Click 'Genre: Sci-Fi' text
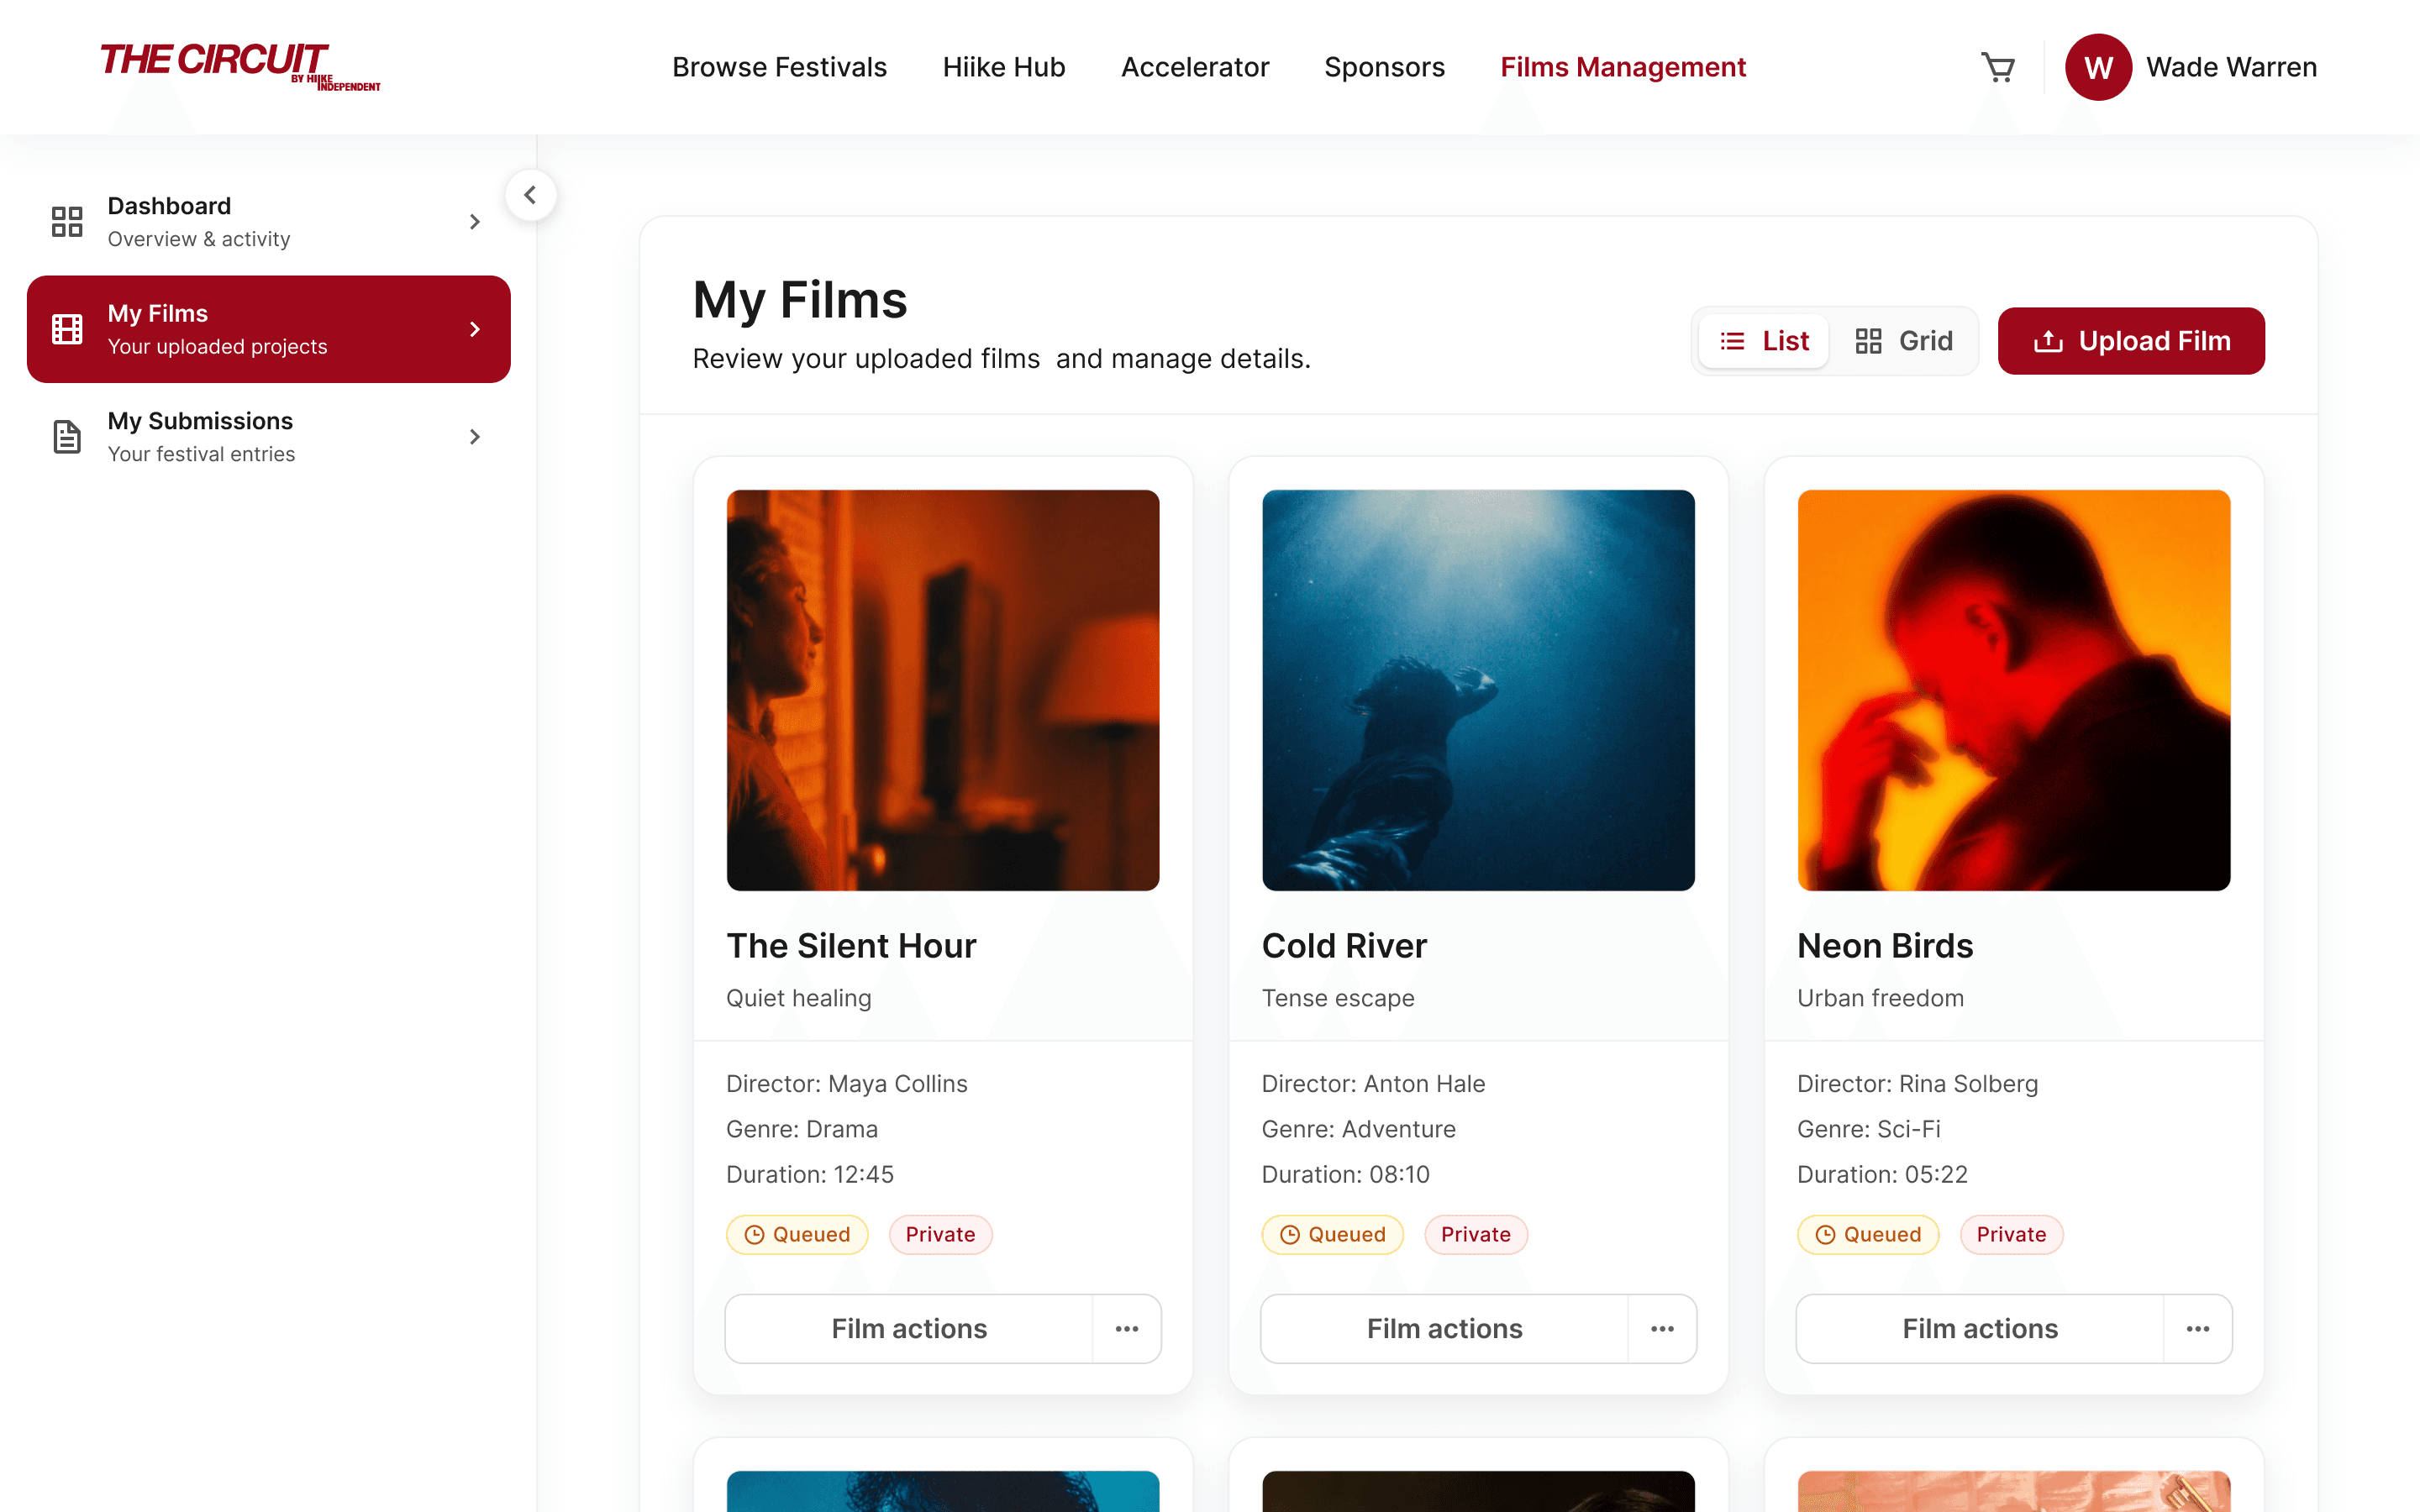2420x1512 pixels. tap(1869, 1129)
